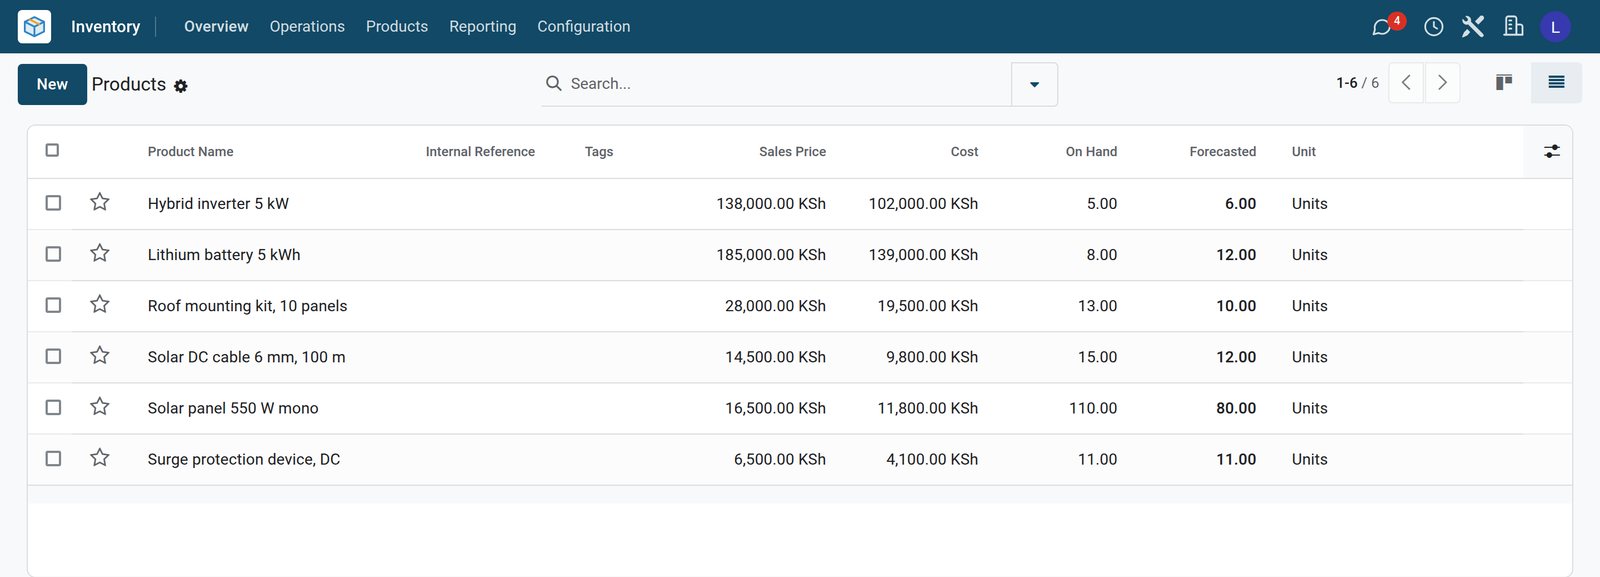
Task: Open the conversations messages icon
Action: click(x=1383, y=27)
